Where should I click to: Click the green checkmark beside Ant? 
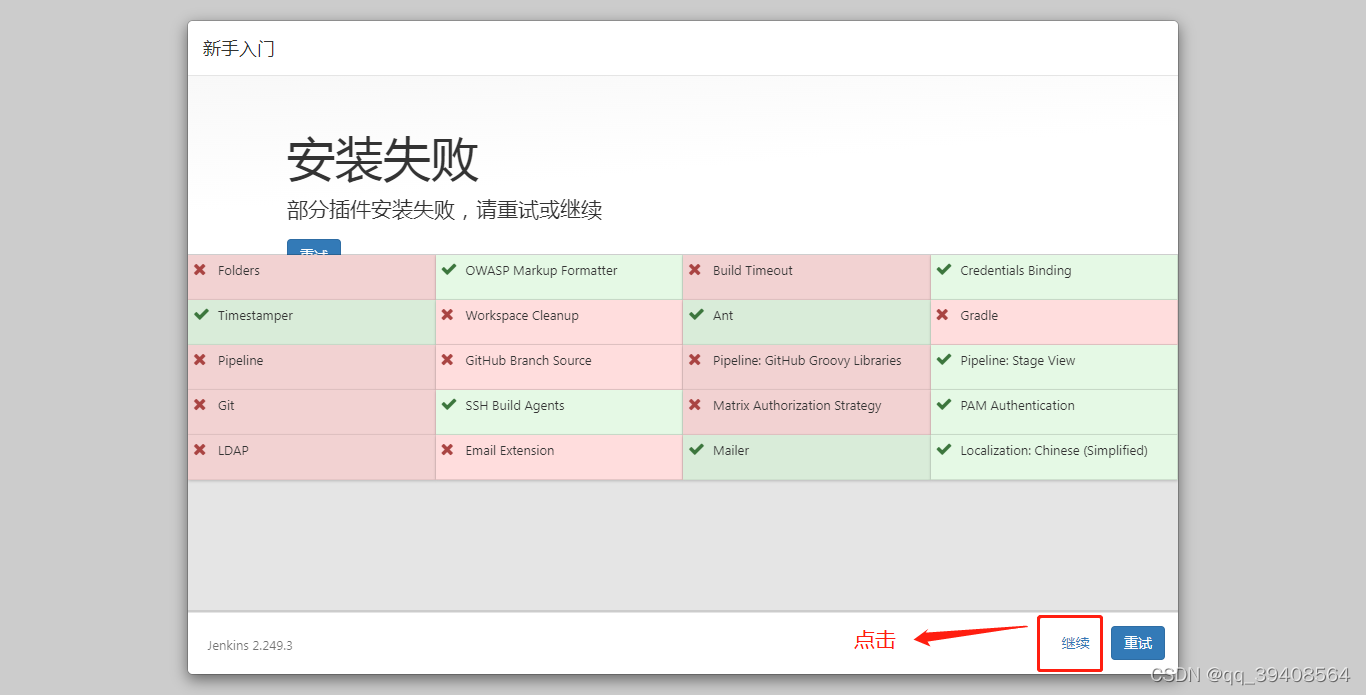click(696, 315)
